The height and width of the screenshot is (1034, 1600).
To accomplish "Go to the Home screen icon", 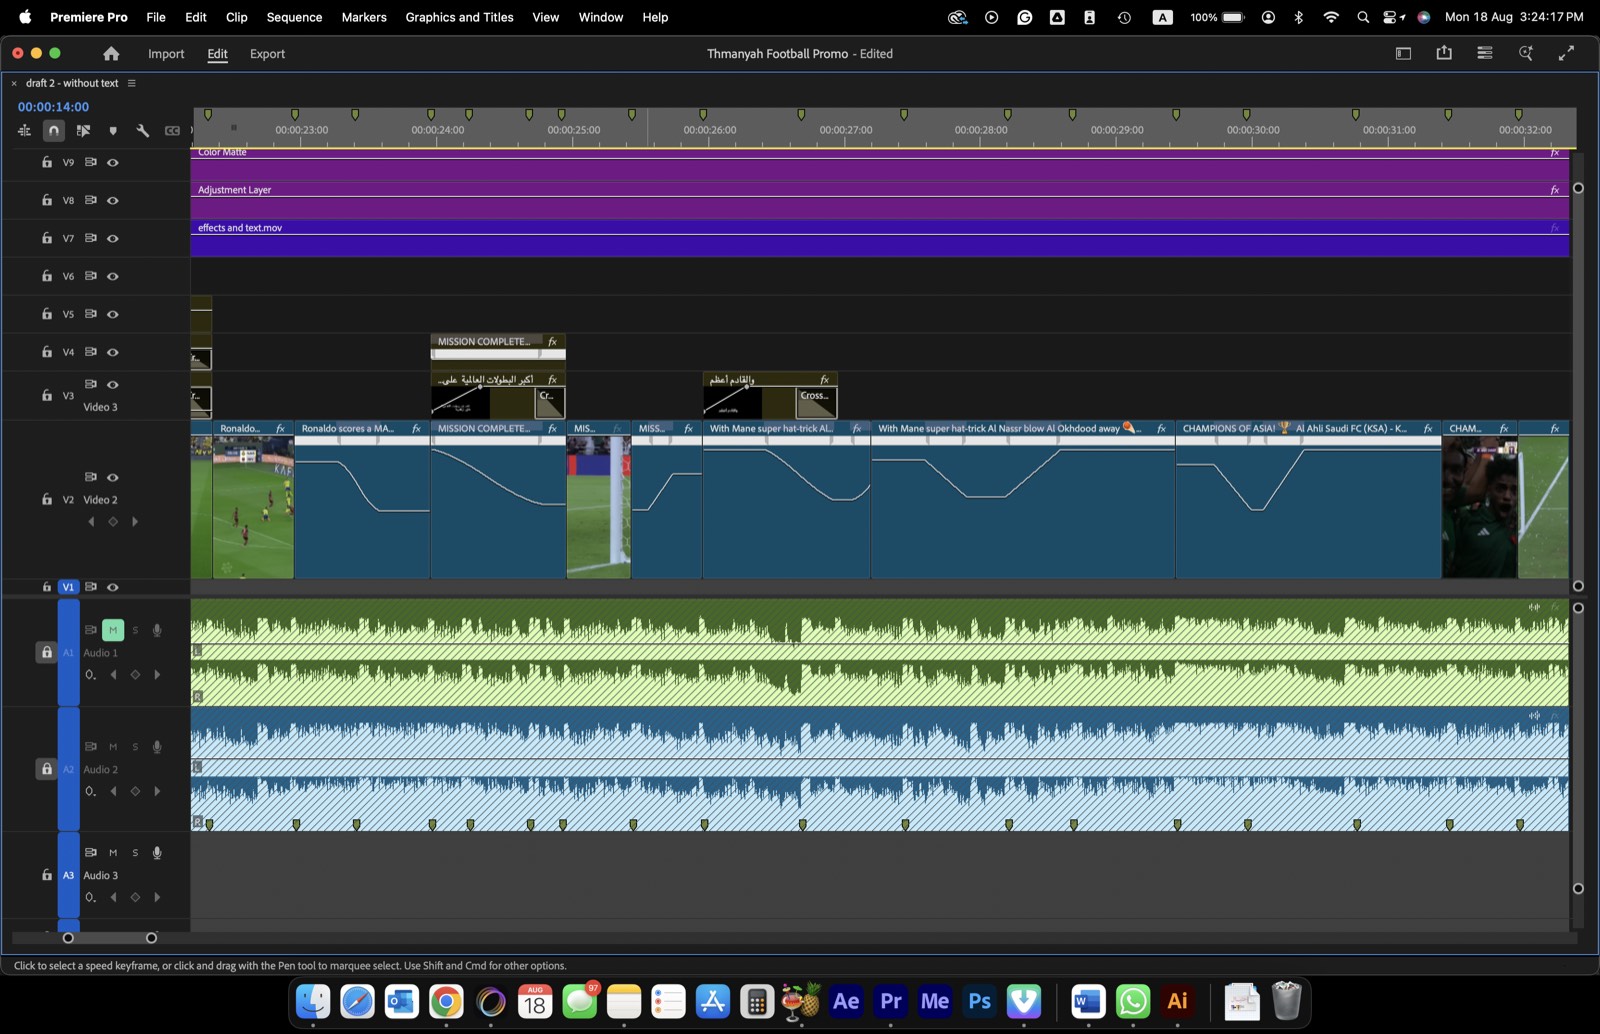I will [111, 54].
